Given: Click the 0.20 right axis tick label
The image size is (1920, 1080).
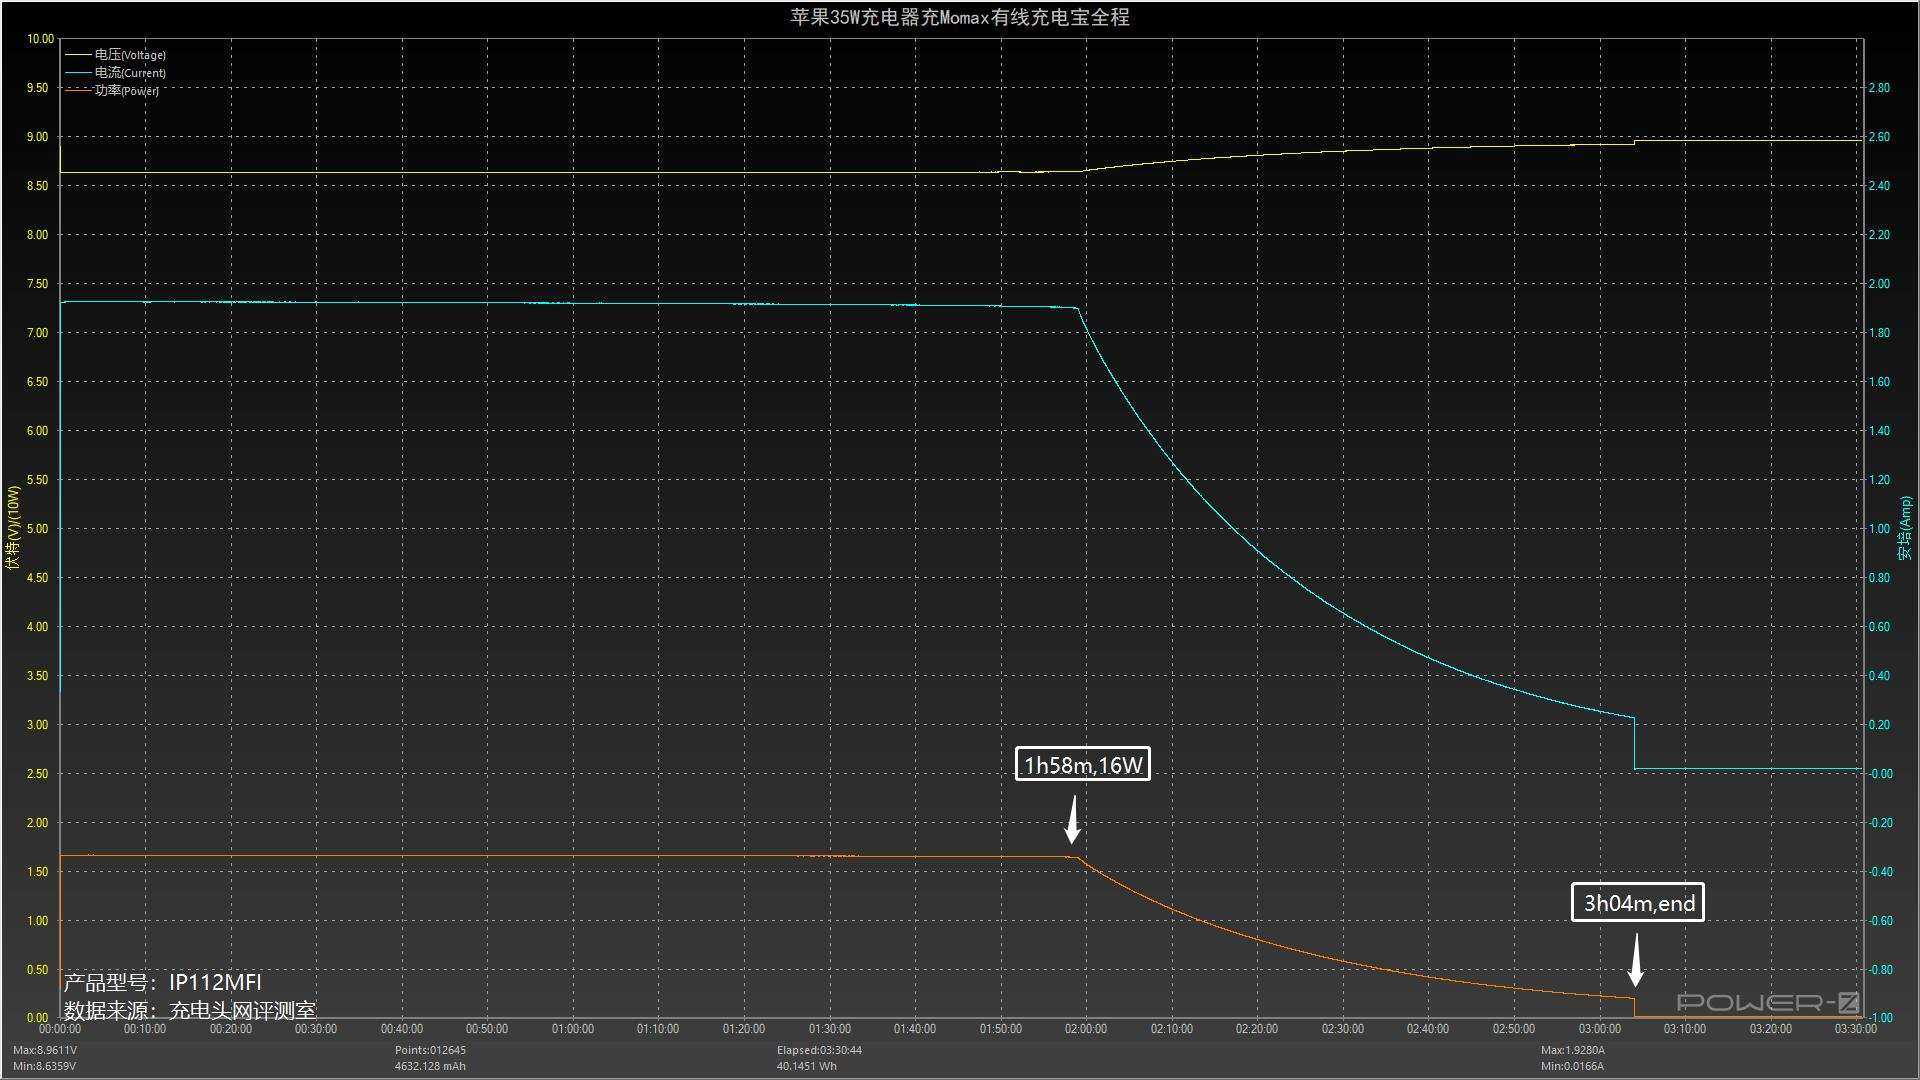Looking at the screenshot, I should point(1880,725).
